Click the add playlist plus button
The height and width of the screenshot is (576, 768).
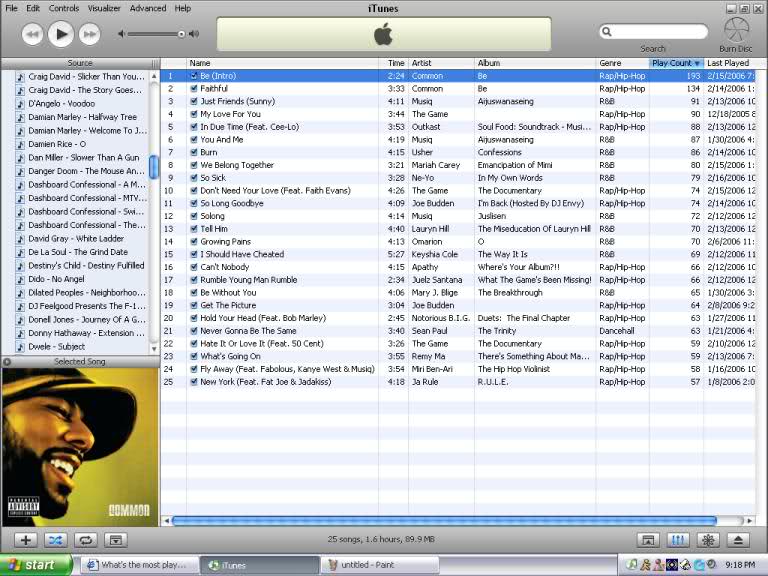click(x=26, y=540)
